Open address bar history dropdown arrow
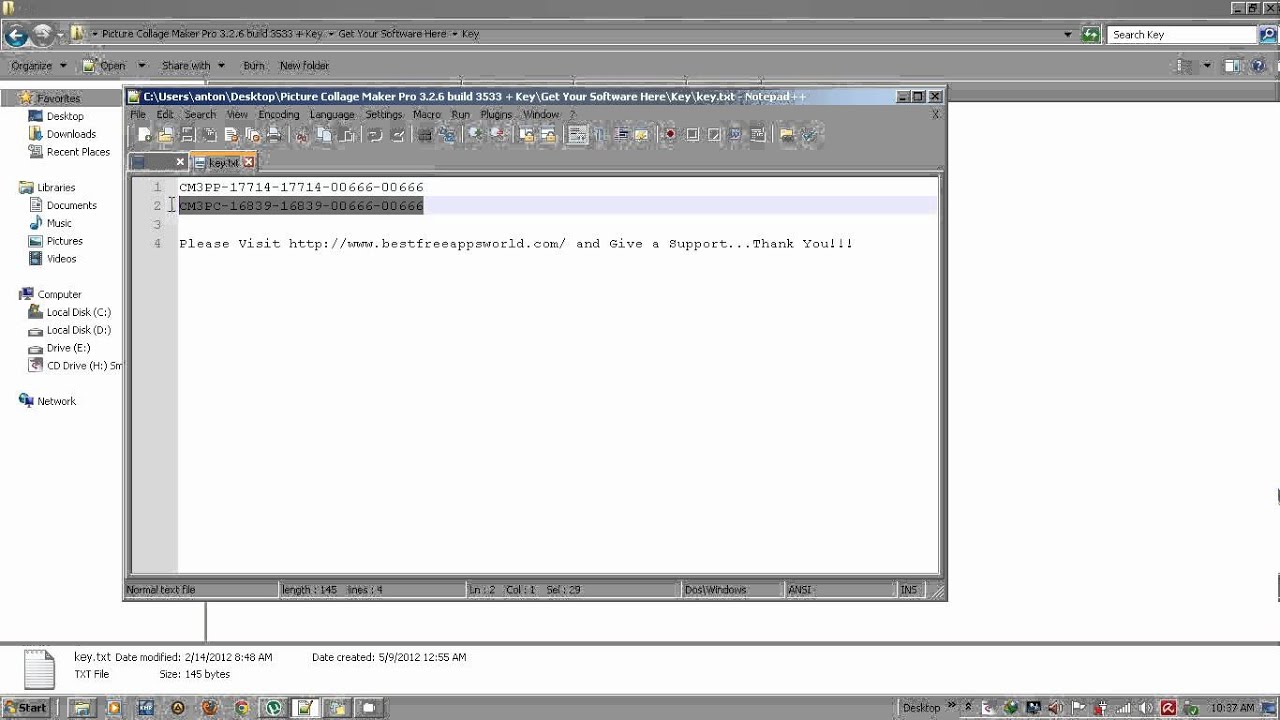This screenshot has width=1280, height=720. click(x=1068, y=34)
